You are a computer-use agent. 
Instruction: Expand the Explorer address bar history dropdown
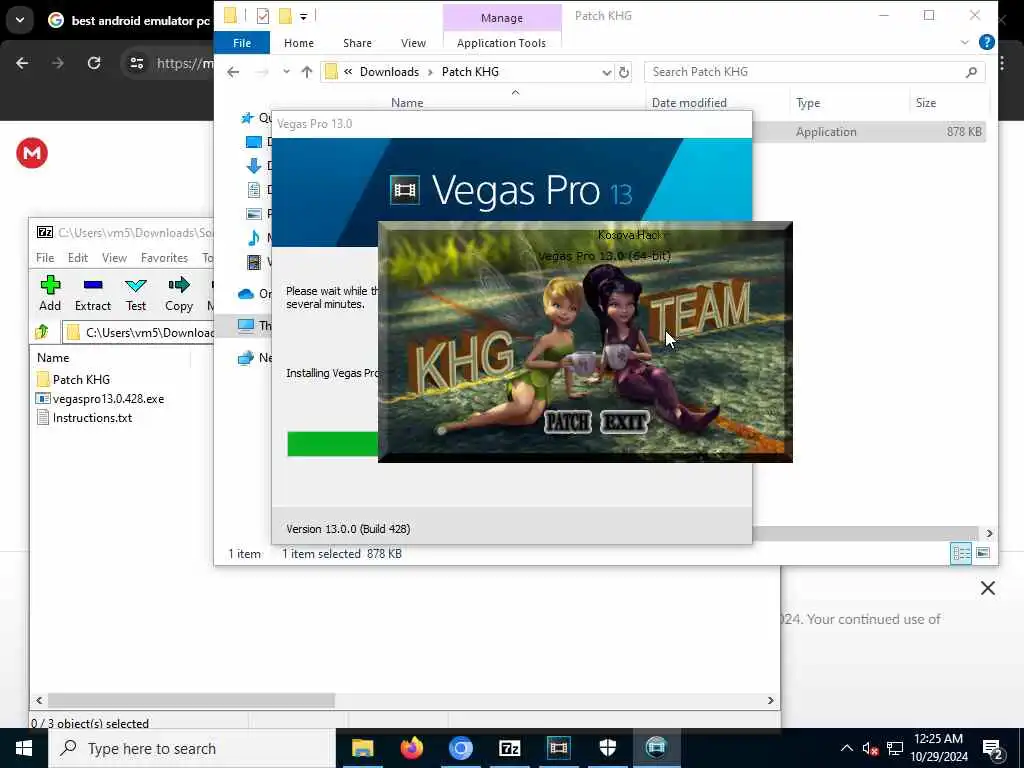pos(606,72)
